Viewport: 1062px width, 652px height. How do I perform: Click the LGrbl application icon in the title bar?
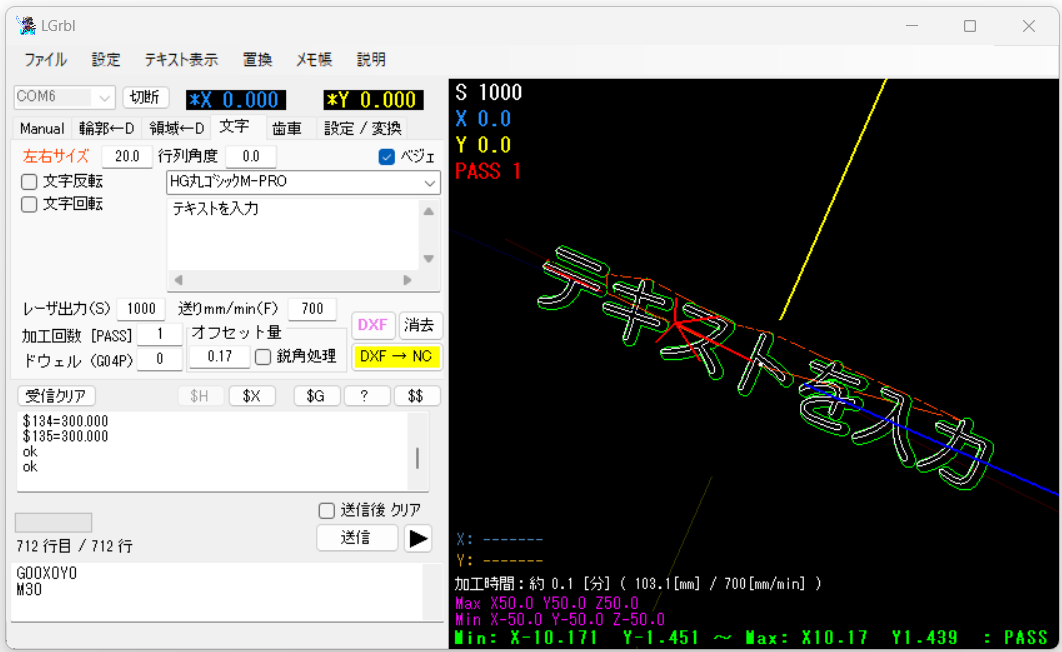click(x=27, y=26)
